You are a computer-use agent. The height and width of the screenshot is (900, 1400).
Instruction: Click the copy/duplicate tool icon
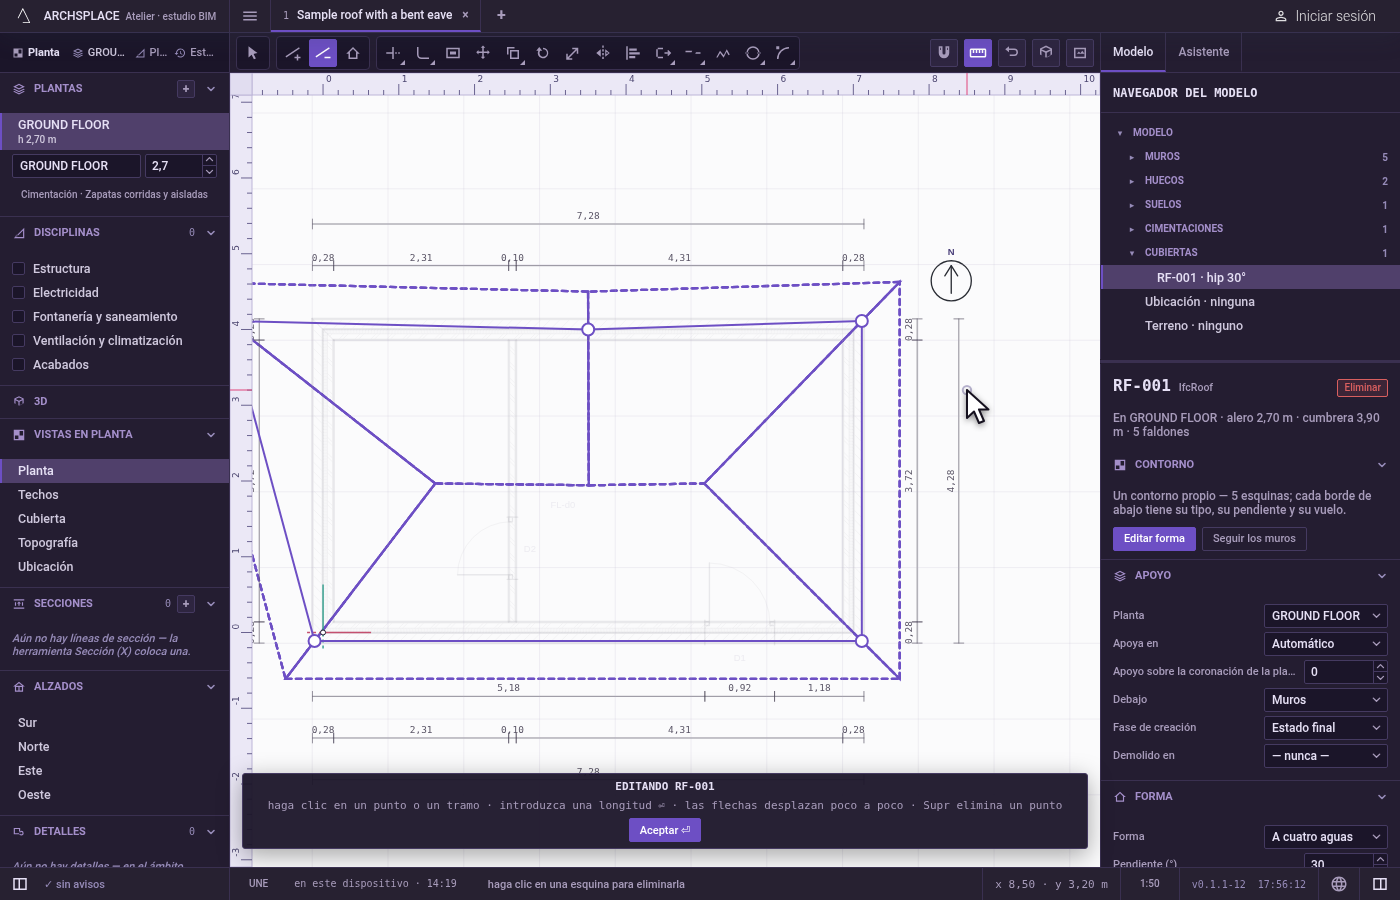click(x=513, y=53)
